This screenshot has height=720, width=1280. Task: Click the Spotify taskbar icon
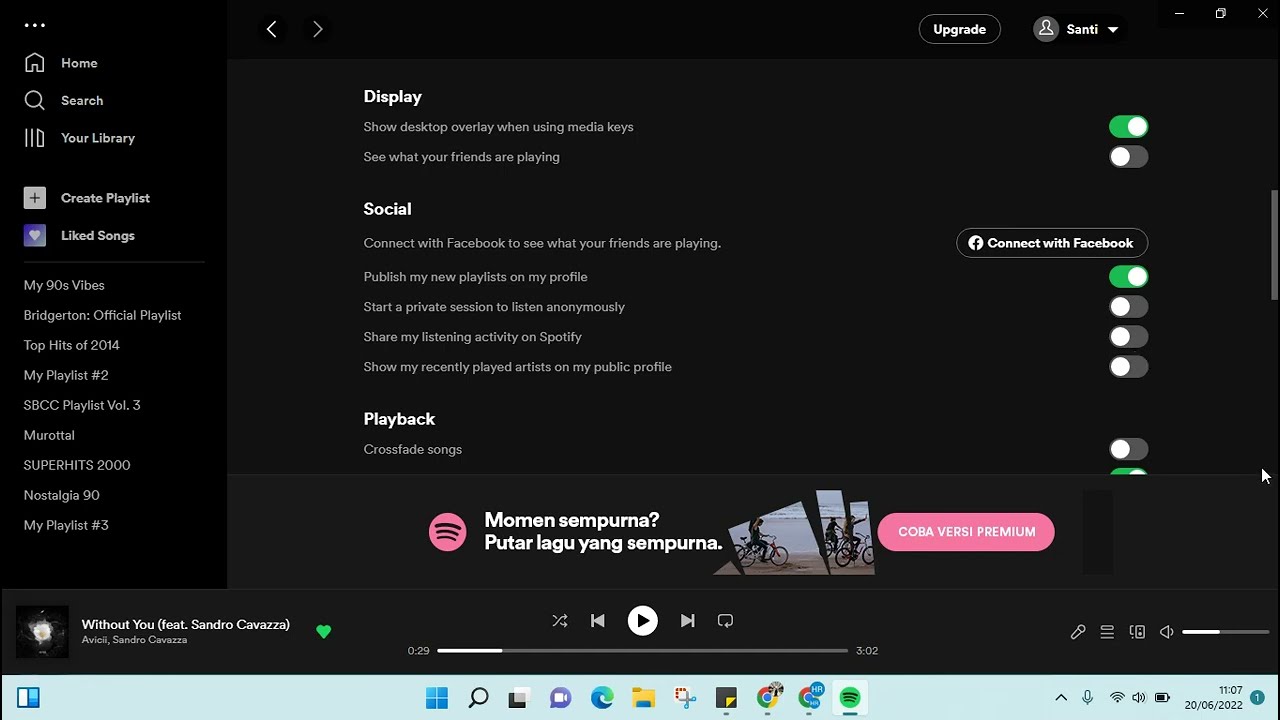click(850, 698)
